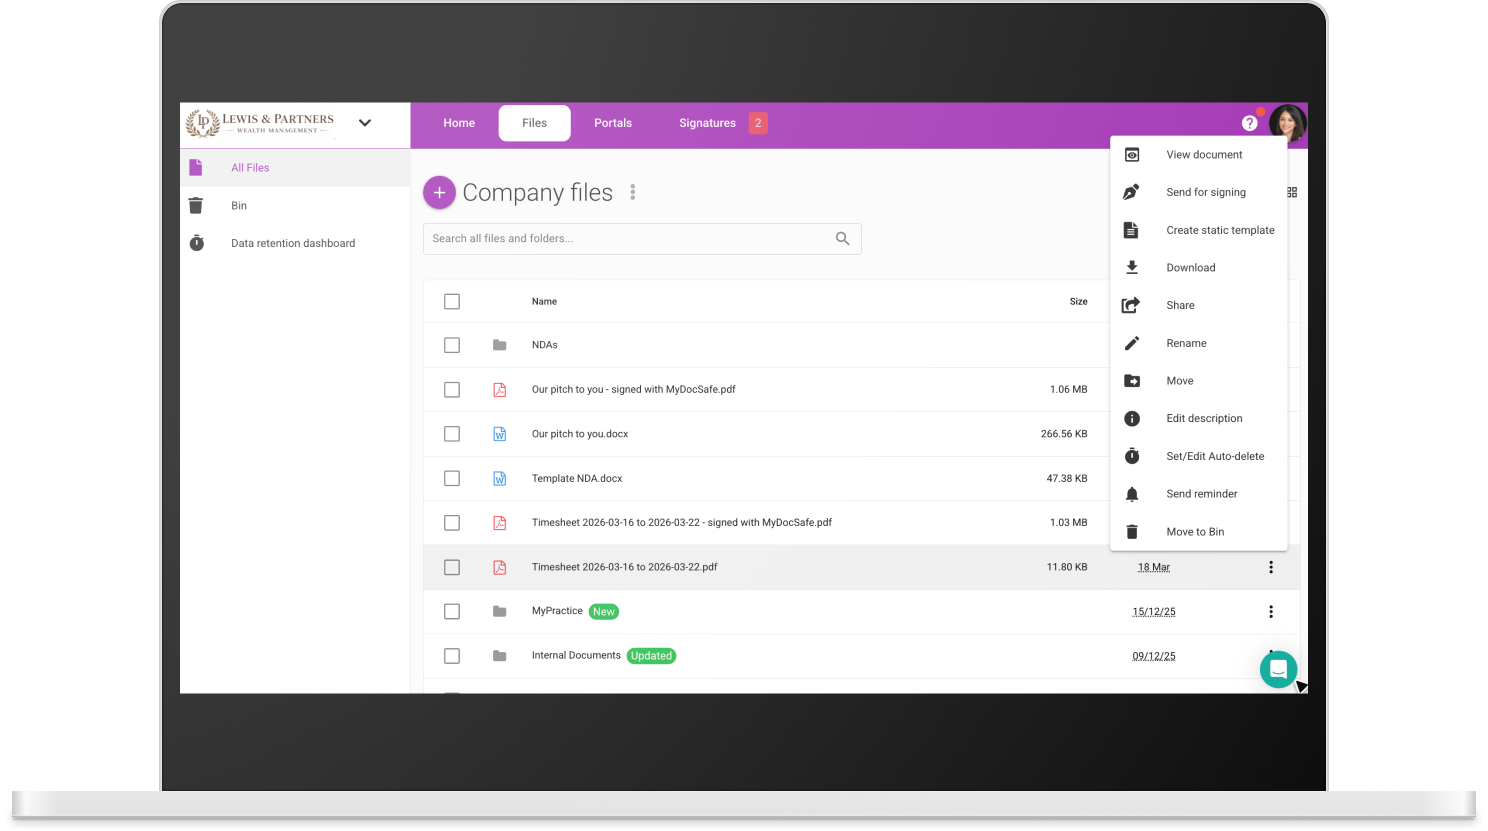Select the Download icon in the menu
This screenshot has height=831, width=1488.
pyautogui.click(x=1132, y=267)
